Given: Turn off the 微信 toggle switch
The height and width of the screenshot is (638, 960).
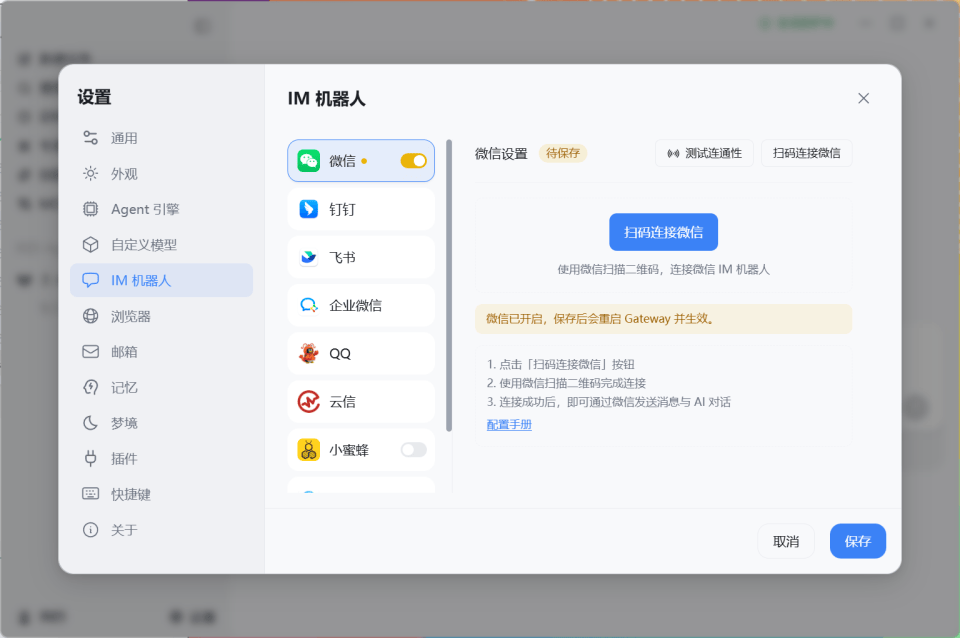Looking at the screenshot, I should (x=413, y=161).
